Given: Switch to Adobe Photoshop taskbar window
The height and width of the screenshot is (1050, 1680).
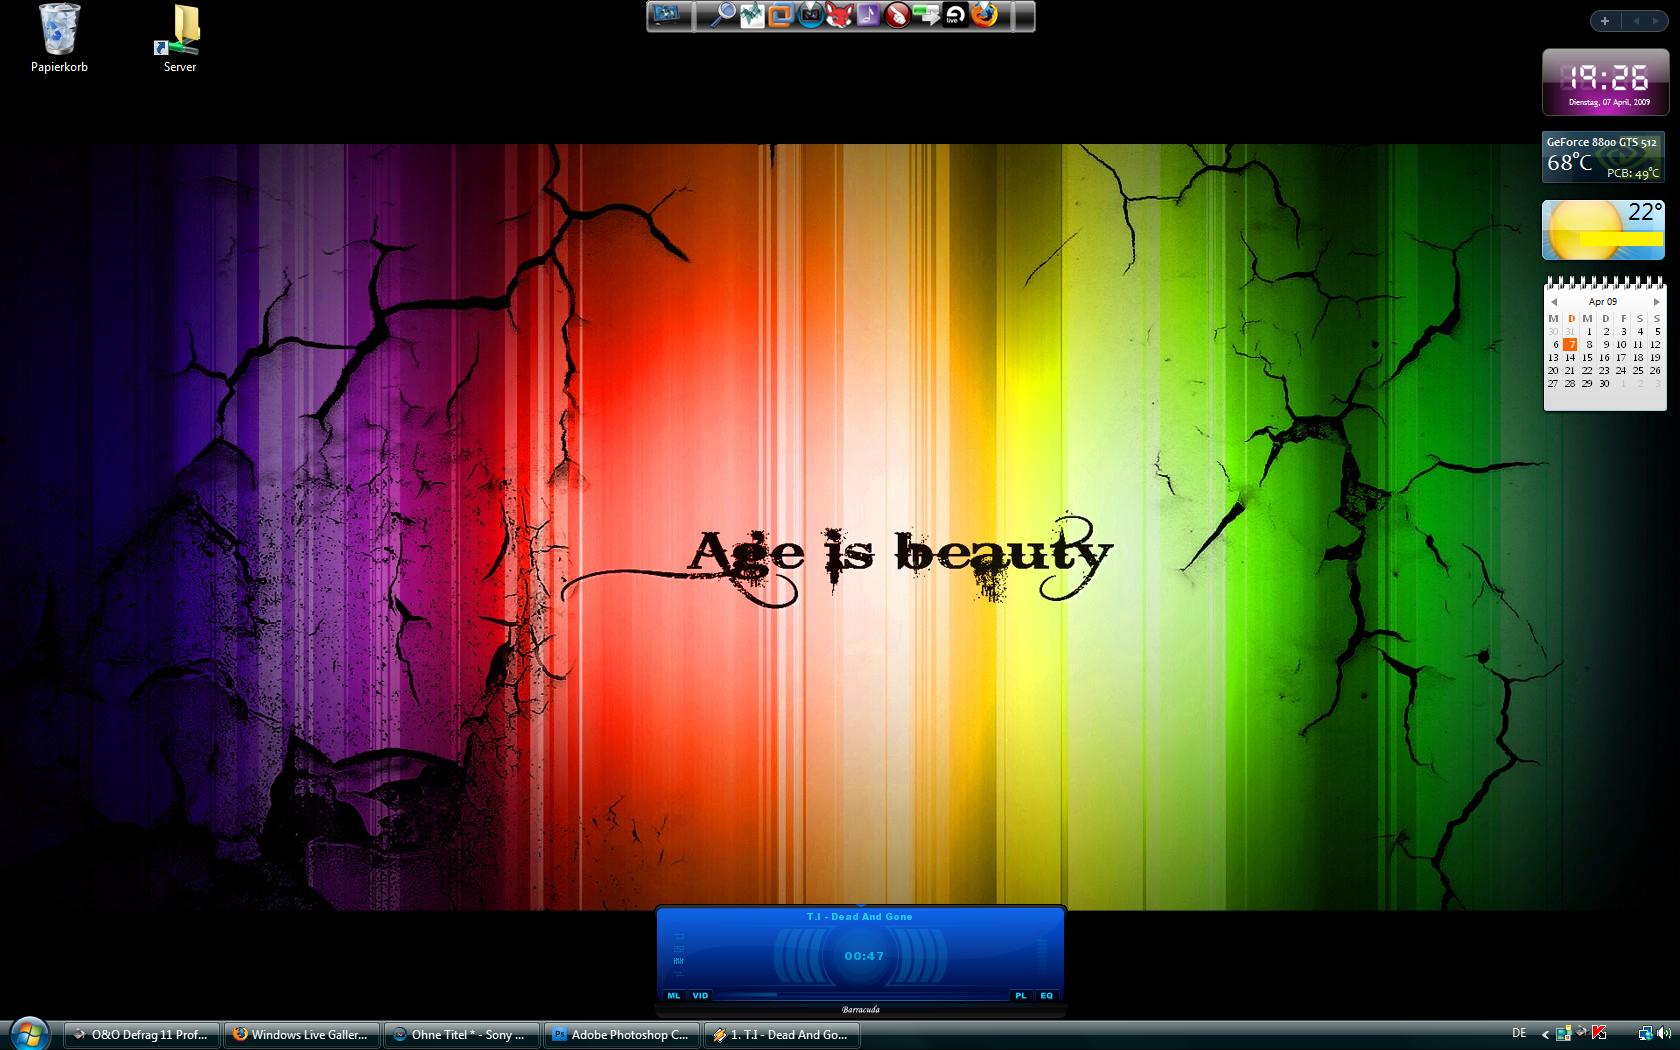Looking at the screenshot, I should point(620,1035).
